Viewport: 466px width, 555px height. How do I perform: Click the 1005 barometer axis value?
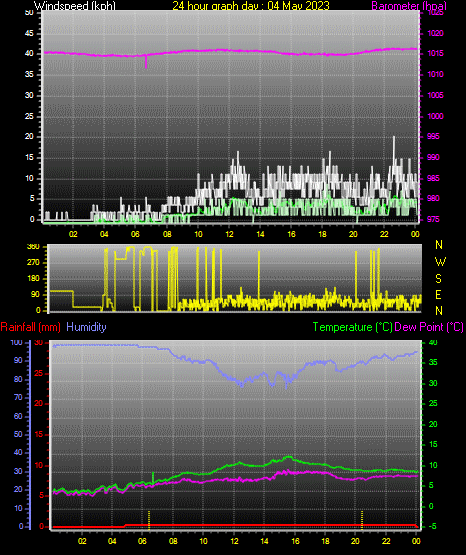[x=436, y=95]
